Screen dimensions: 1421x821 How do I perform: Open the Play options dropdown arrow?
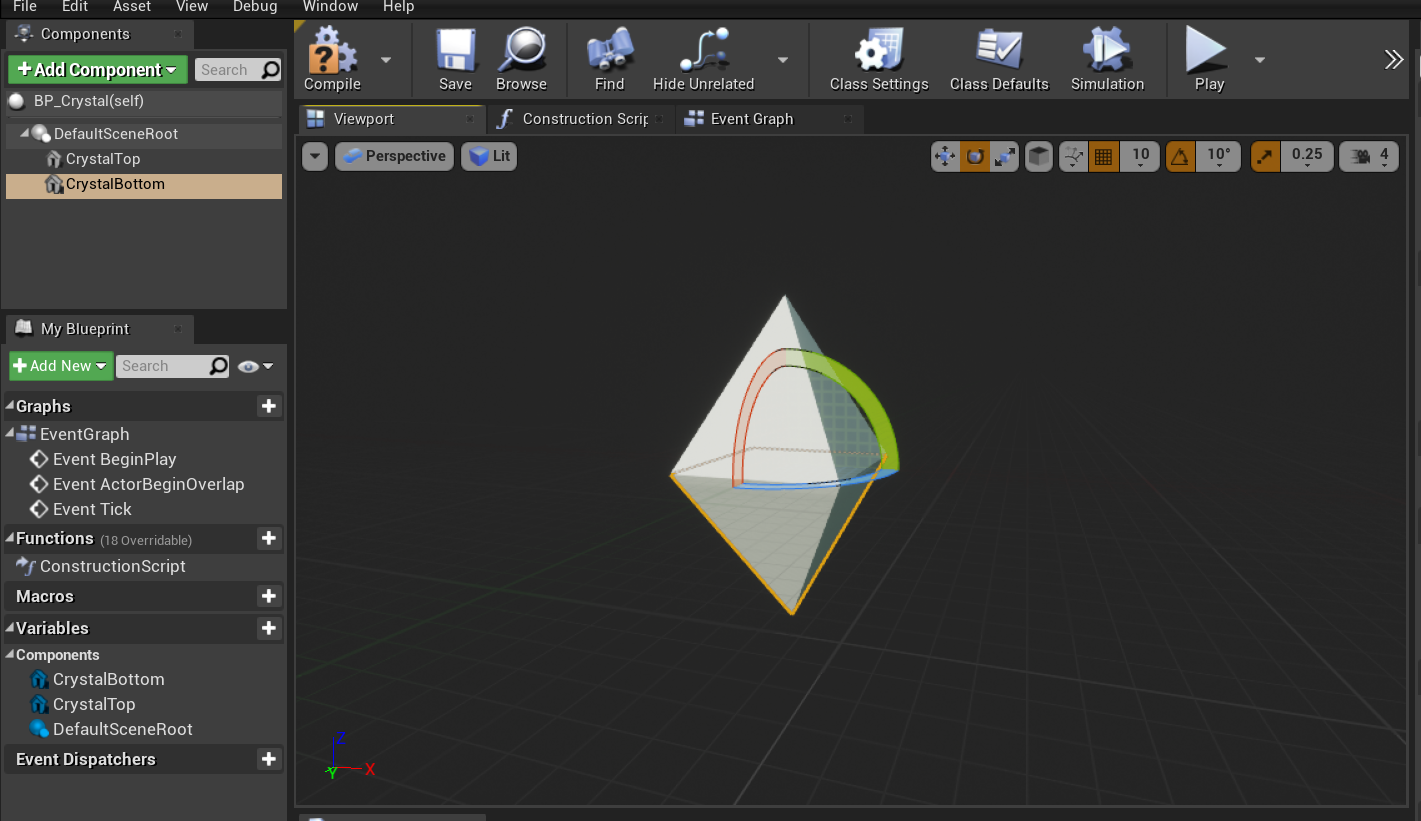coord(1260,60)
